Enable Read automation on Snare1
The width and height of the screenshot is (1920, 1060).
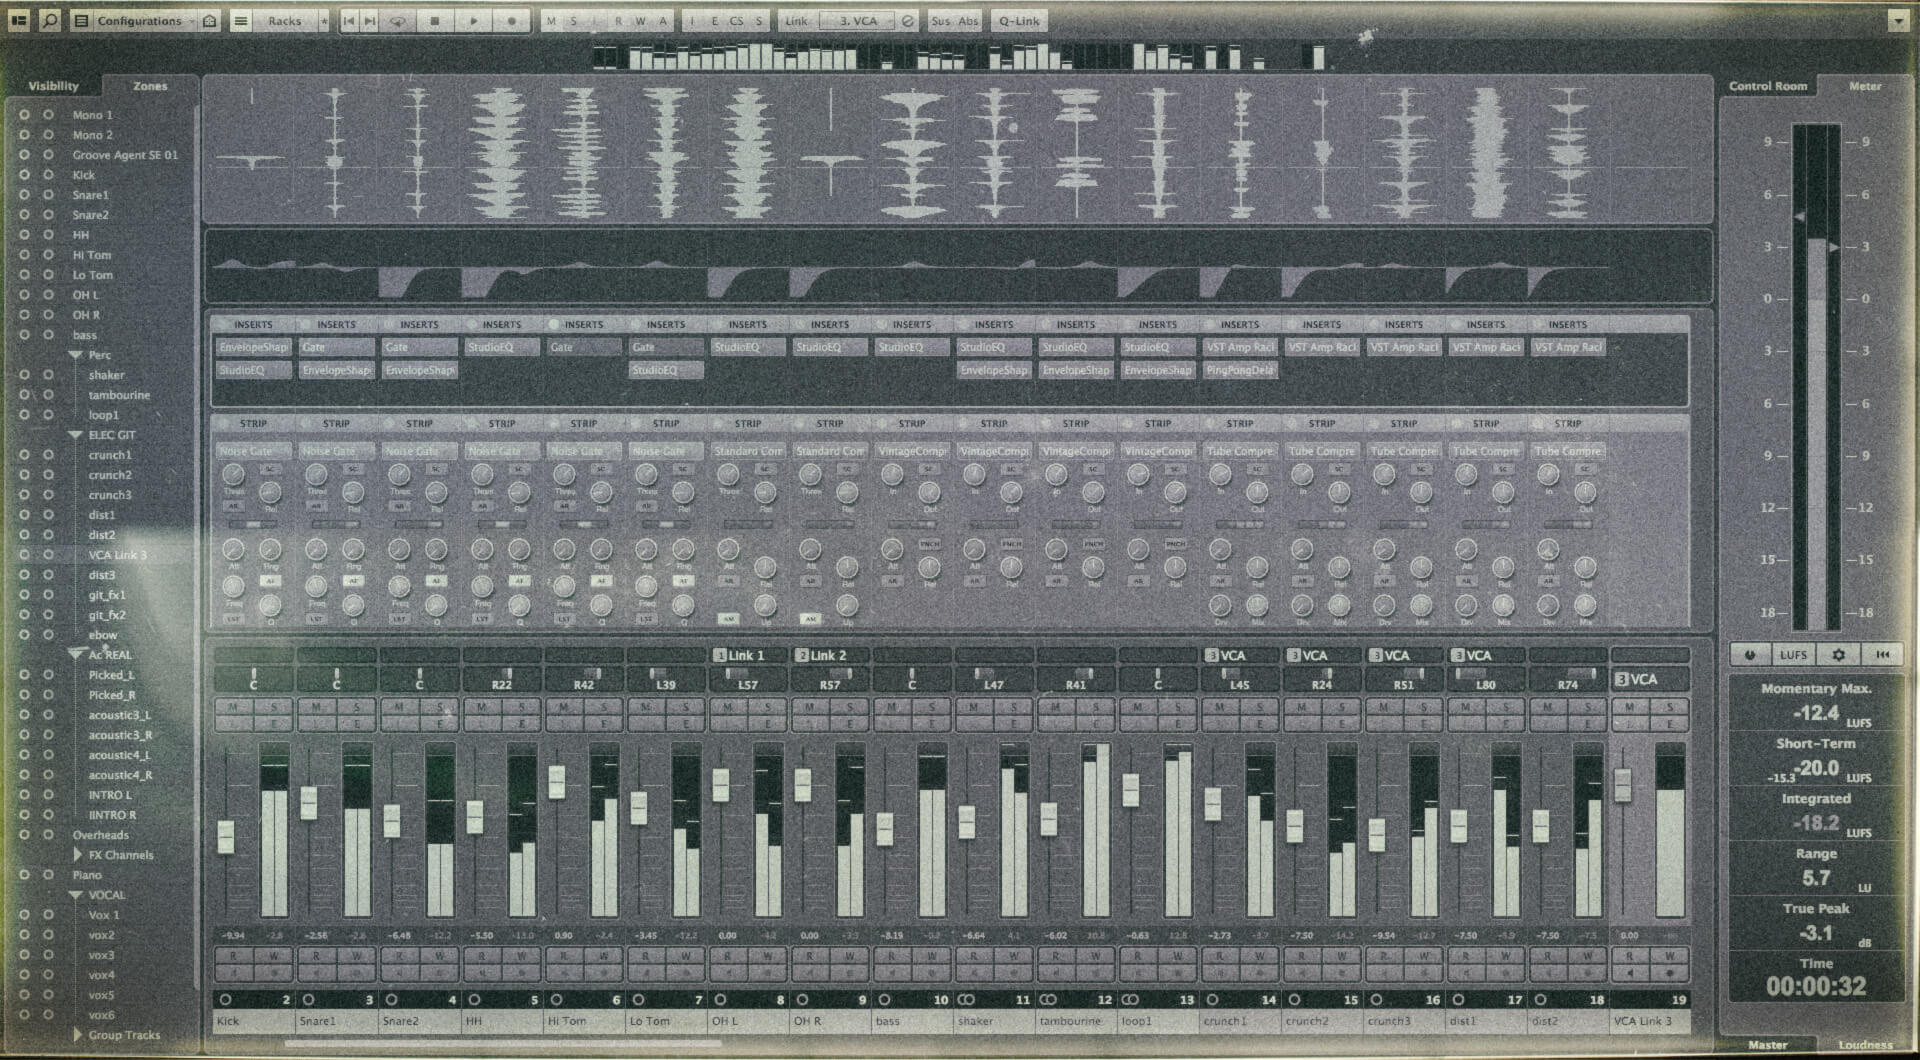coord(317,956)
